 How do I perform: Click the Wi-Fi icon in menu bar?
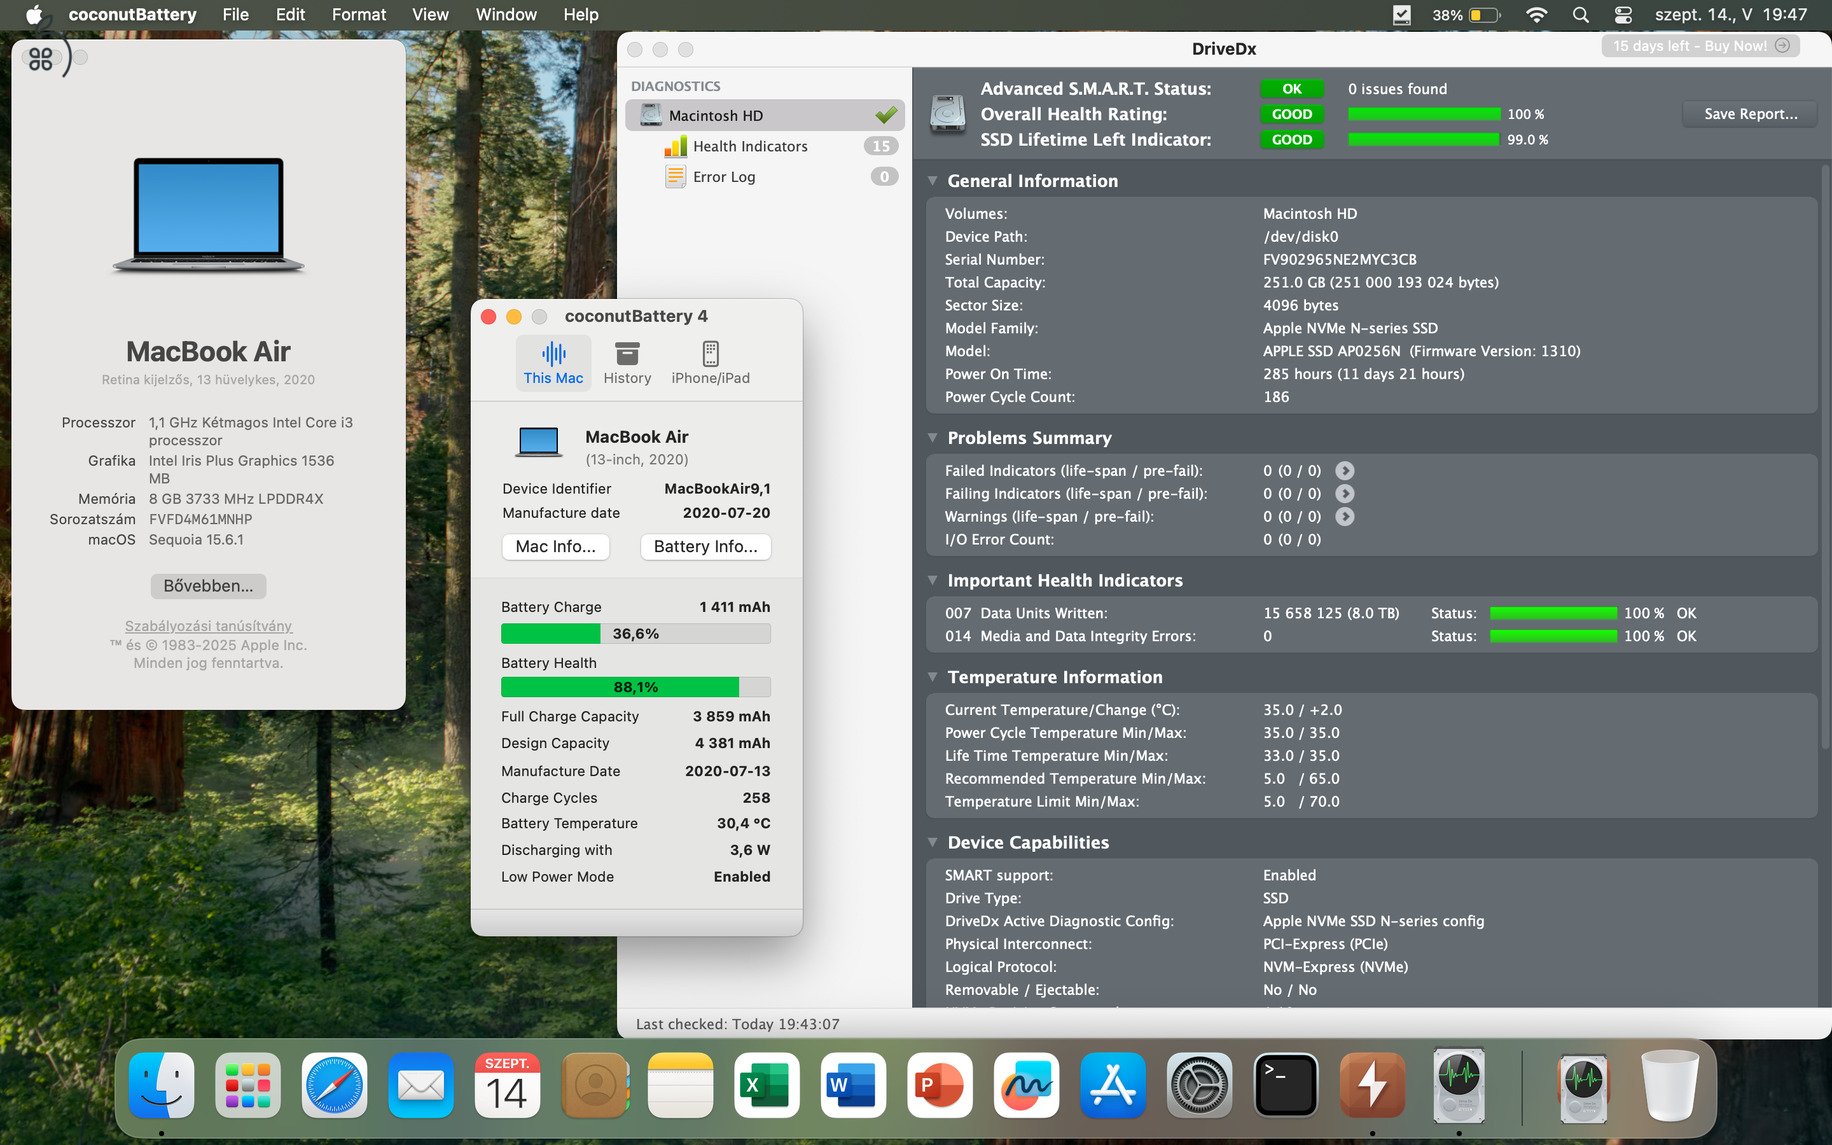click(x=1537, y=15)
